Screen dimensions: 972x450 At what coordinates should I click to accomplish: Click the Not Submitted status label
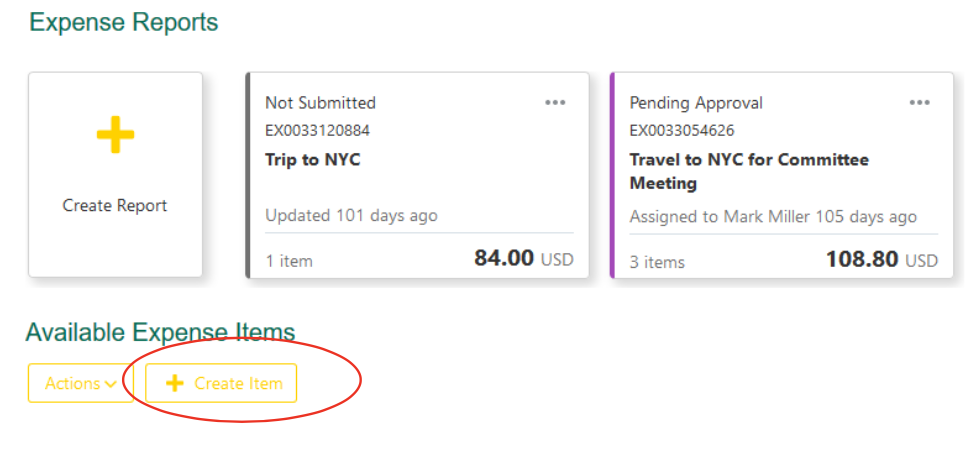tap(320, 103)
